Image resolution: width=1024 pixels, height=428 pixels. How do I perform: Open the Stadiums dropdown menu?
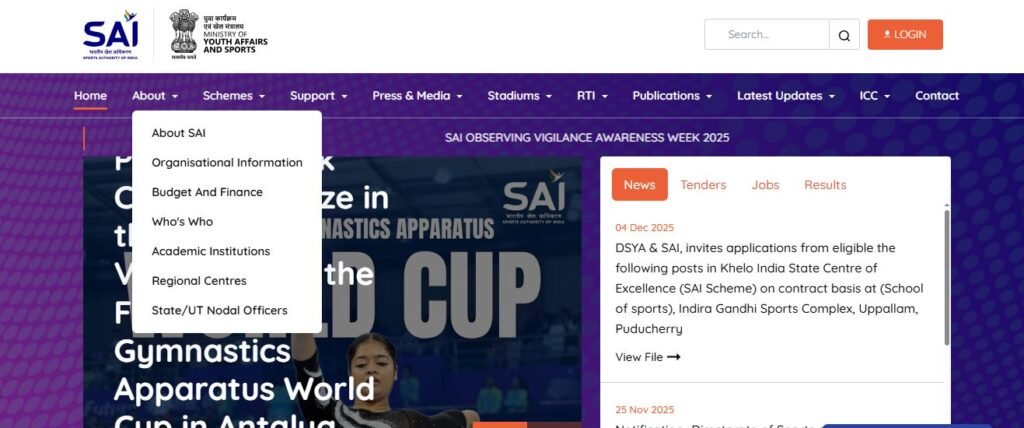[x=520, y=95]
